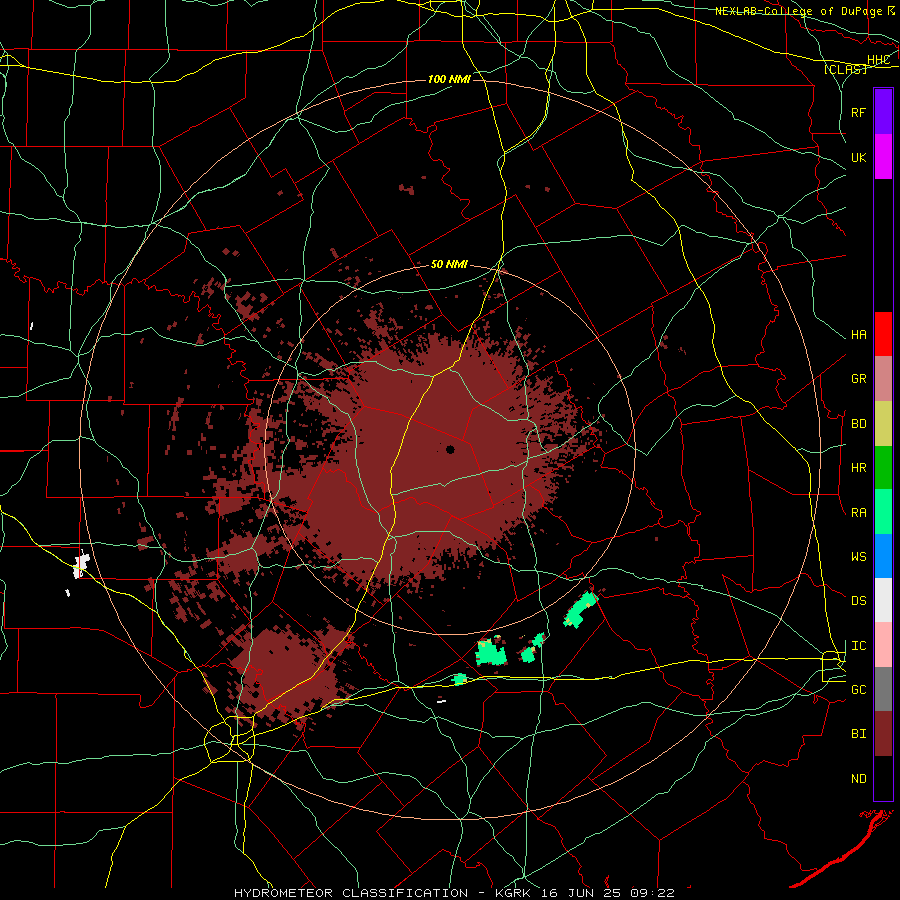Click the dark green HR legend swatch
This screenshot has width=900, height=900.
pyautogui.click(x=883, y=468)
